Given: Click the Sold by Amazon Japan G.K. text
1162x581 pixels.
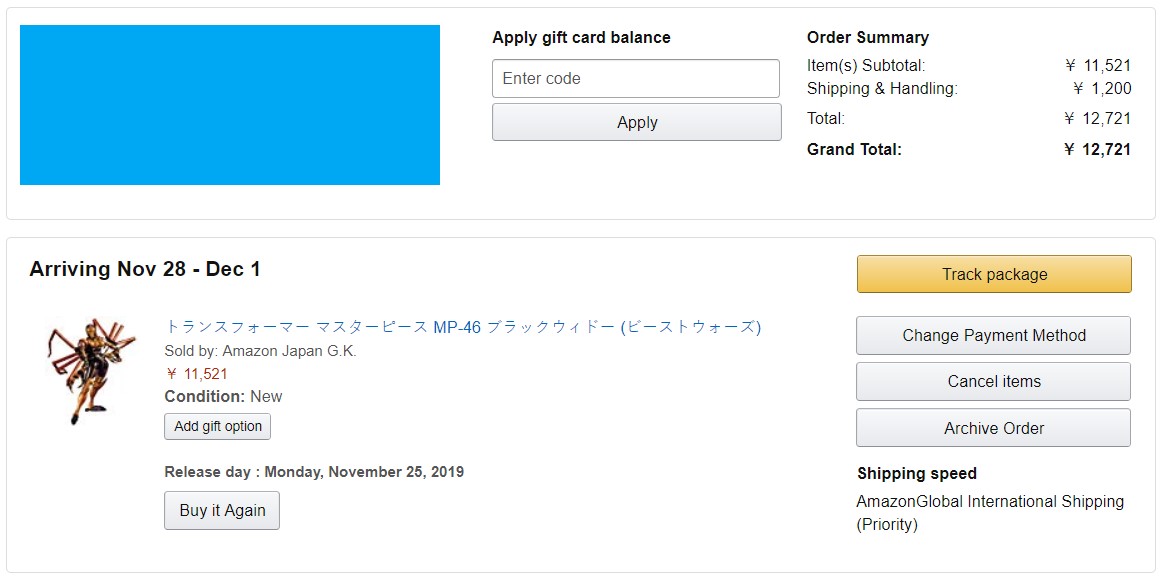Looking at the screenshot, I should point(260,351).
